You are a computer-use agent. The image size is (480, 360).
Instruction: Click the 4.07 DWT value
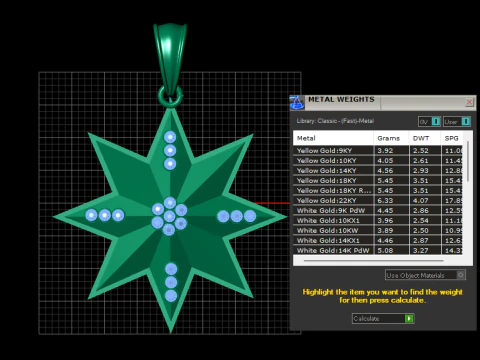(421, 201)
